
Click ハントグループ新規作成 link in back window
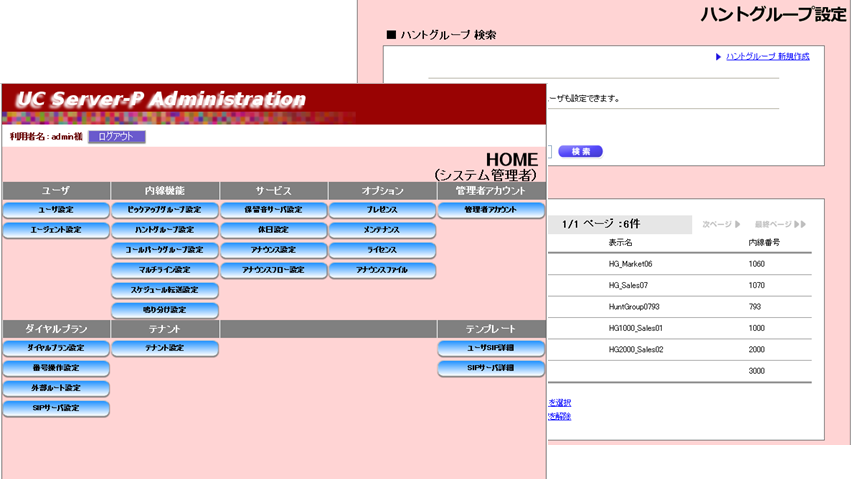coord(767,56)
